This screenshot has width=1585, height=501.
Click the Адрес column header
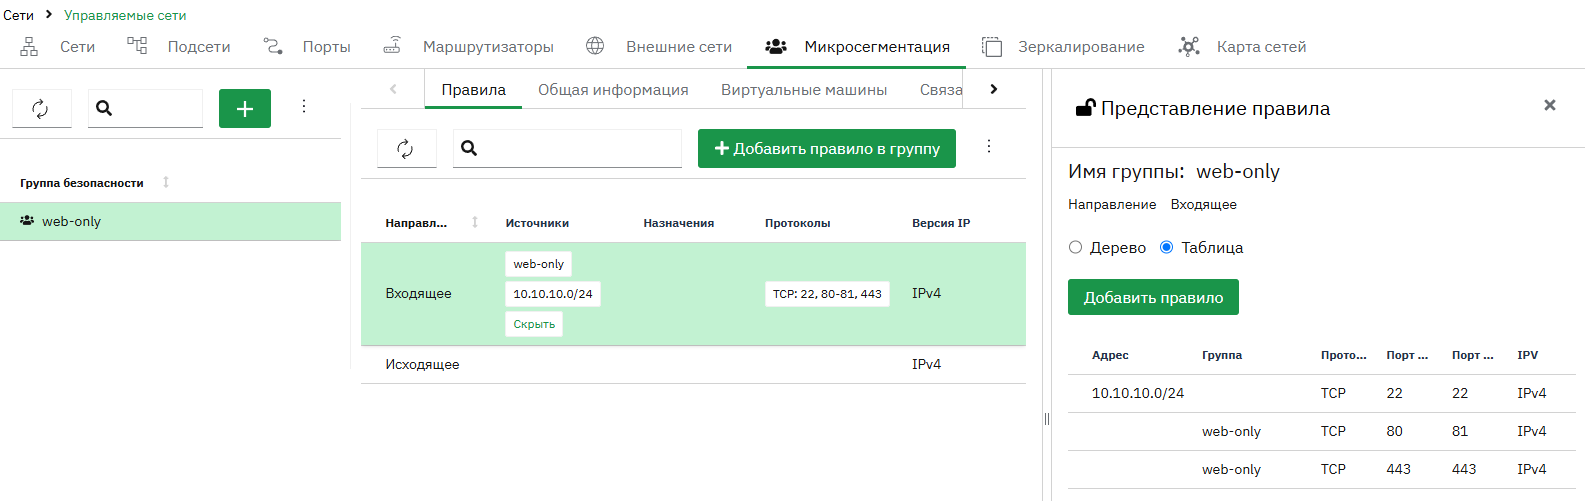coord(1110,355)
